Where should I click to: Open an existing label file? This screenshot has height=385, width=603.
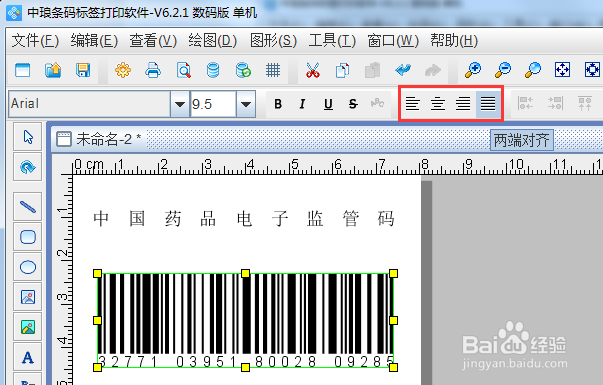click(53, 71)
